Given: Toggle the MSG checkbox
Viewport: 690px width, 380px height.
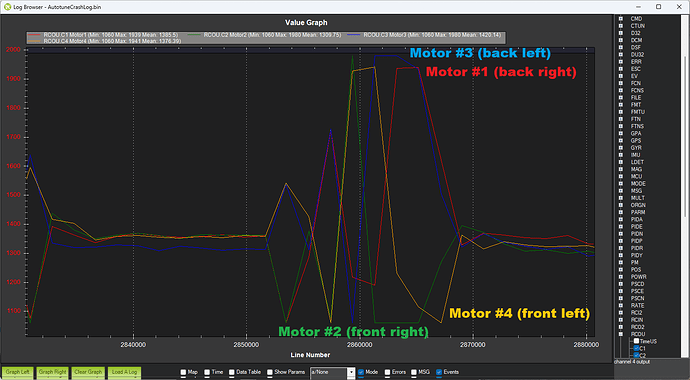Looking at the screenshot, I should (414, 372).
